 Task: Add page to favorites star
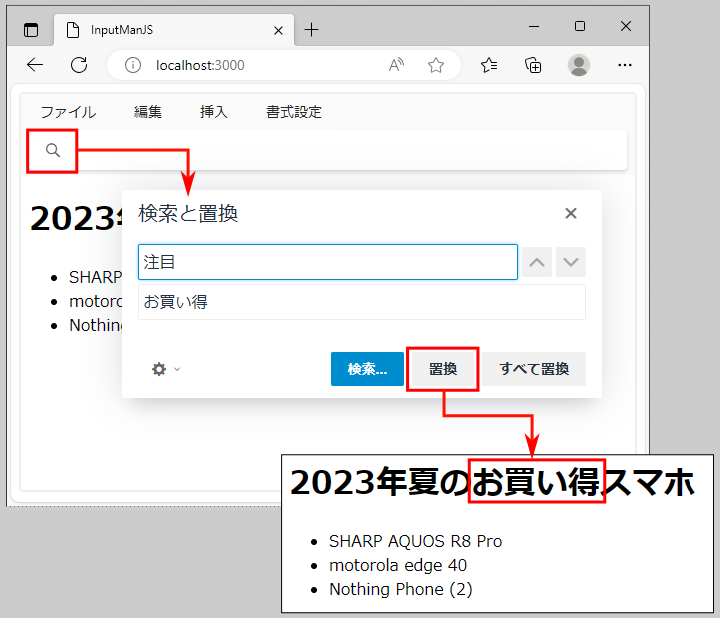pos(436,65)
